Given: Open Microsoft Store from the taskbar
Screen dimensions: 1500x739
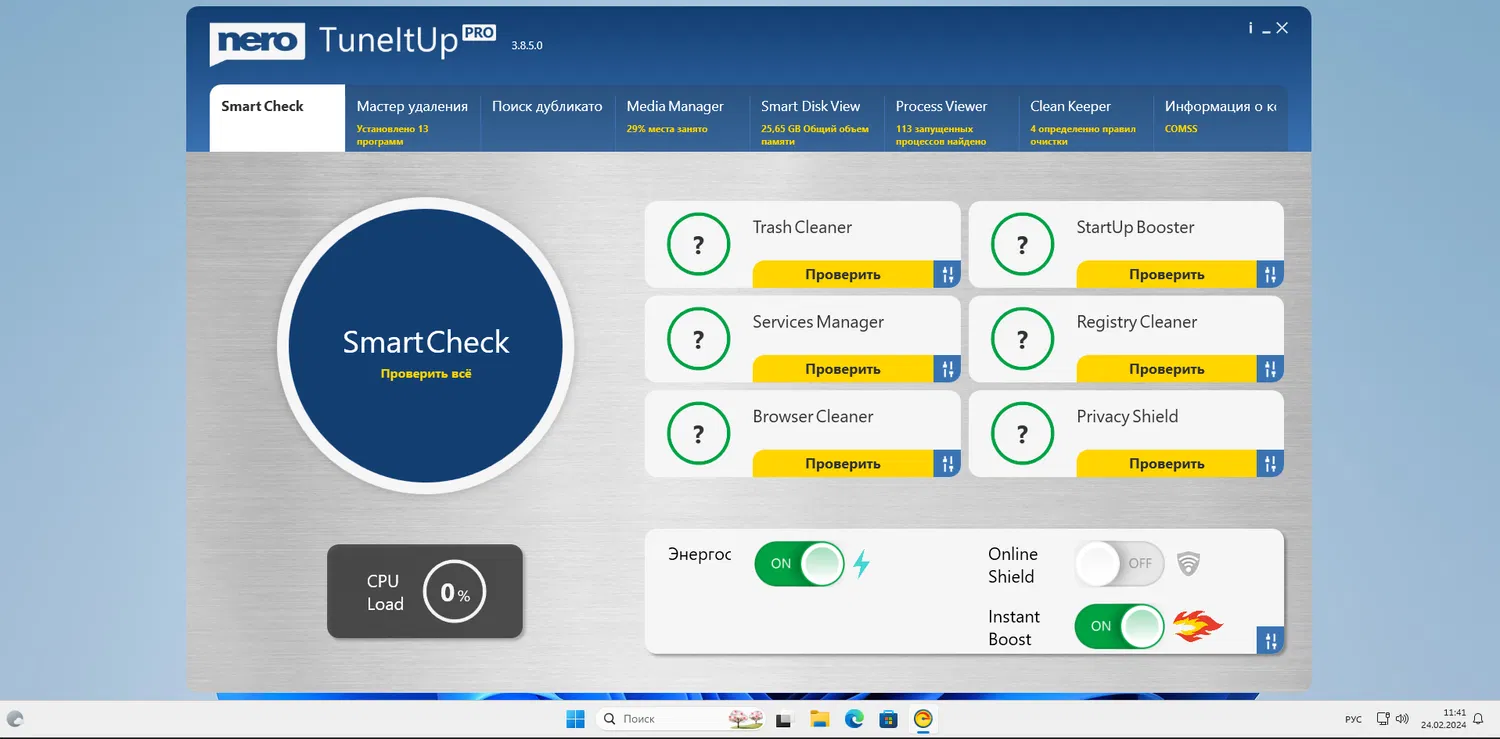Looking at the screenshot, I should tap(888, 719).
